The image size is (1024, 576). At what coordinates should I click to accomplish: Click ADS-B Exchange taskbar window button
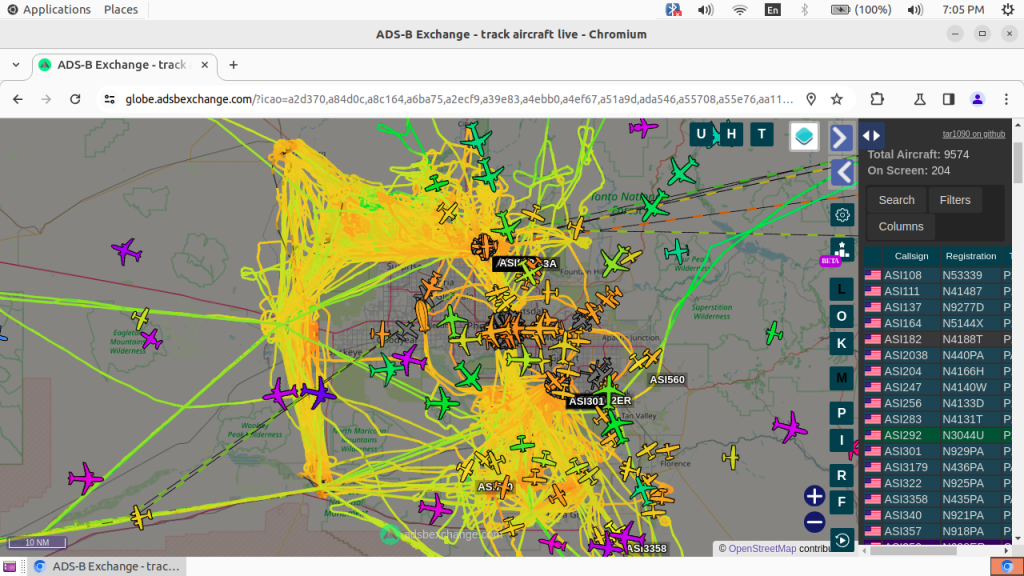(108, 566)
